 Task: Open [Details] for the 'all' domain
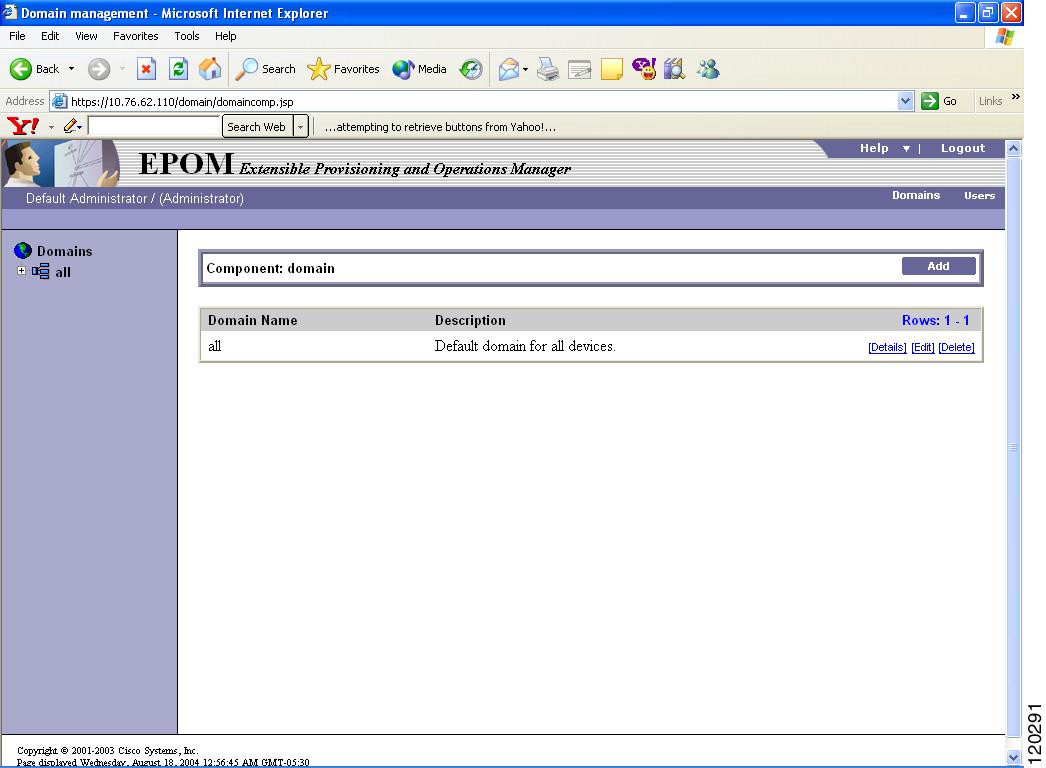click(x=886, y=347)
